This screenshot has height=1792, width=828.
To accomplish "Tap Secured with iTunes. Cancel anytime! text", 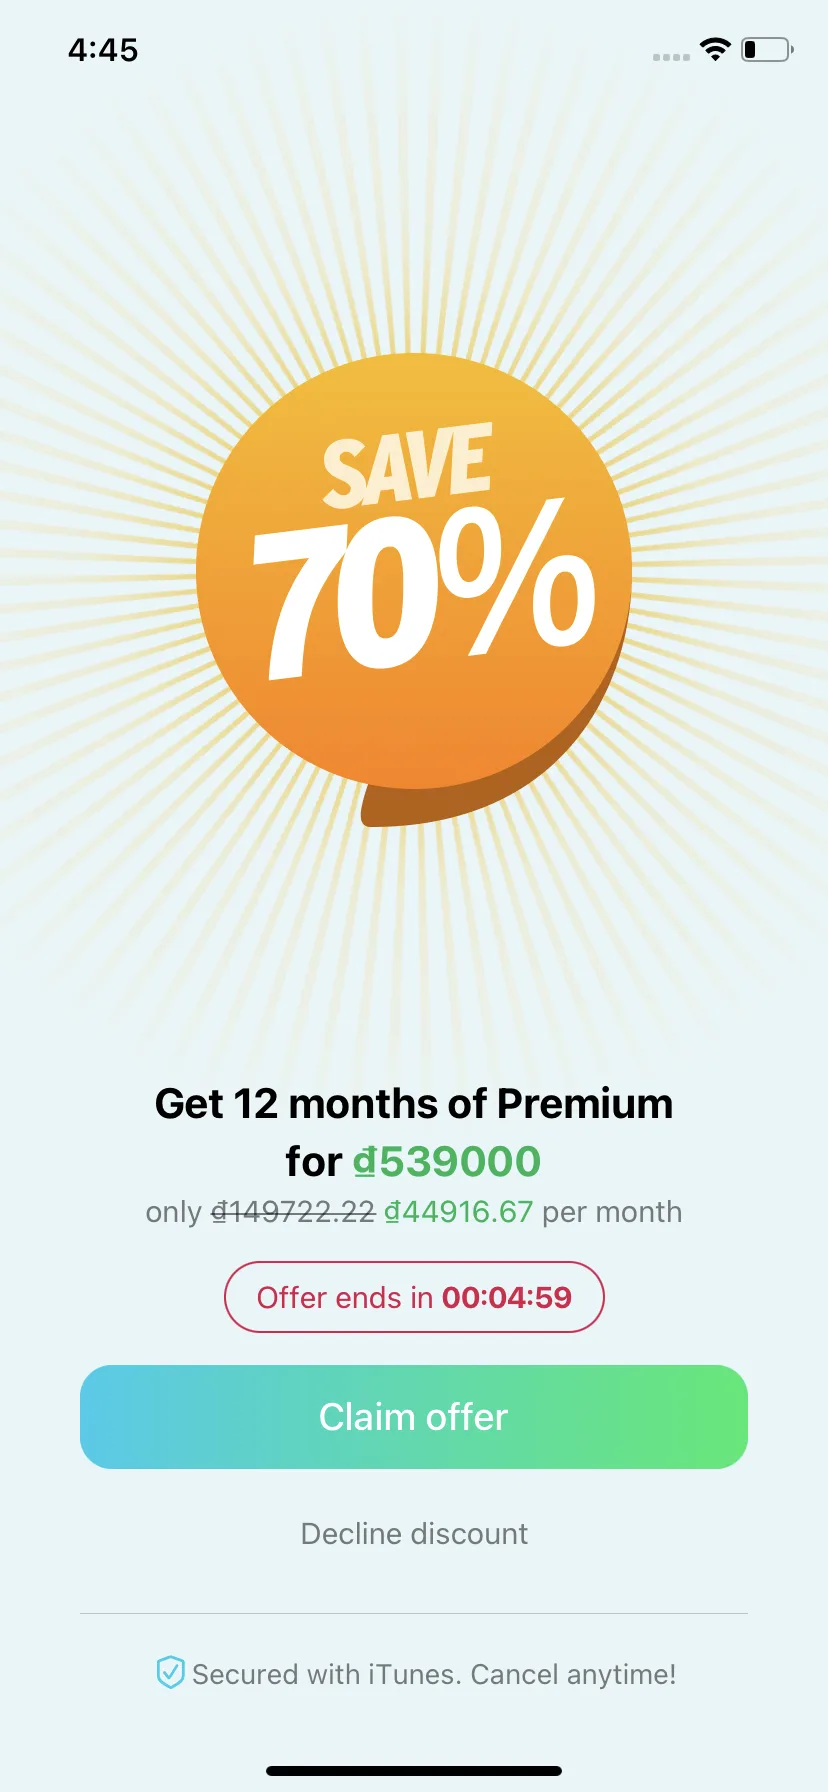I will [434, 1674].
